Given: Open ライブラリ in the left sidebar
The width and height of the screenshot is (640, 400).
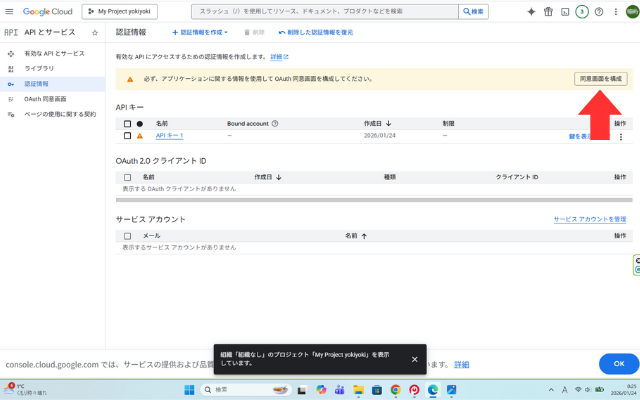Looking at the screenshot, I should 39,67.
